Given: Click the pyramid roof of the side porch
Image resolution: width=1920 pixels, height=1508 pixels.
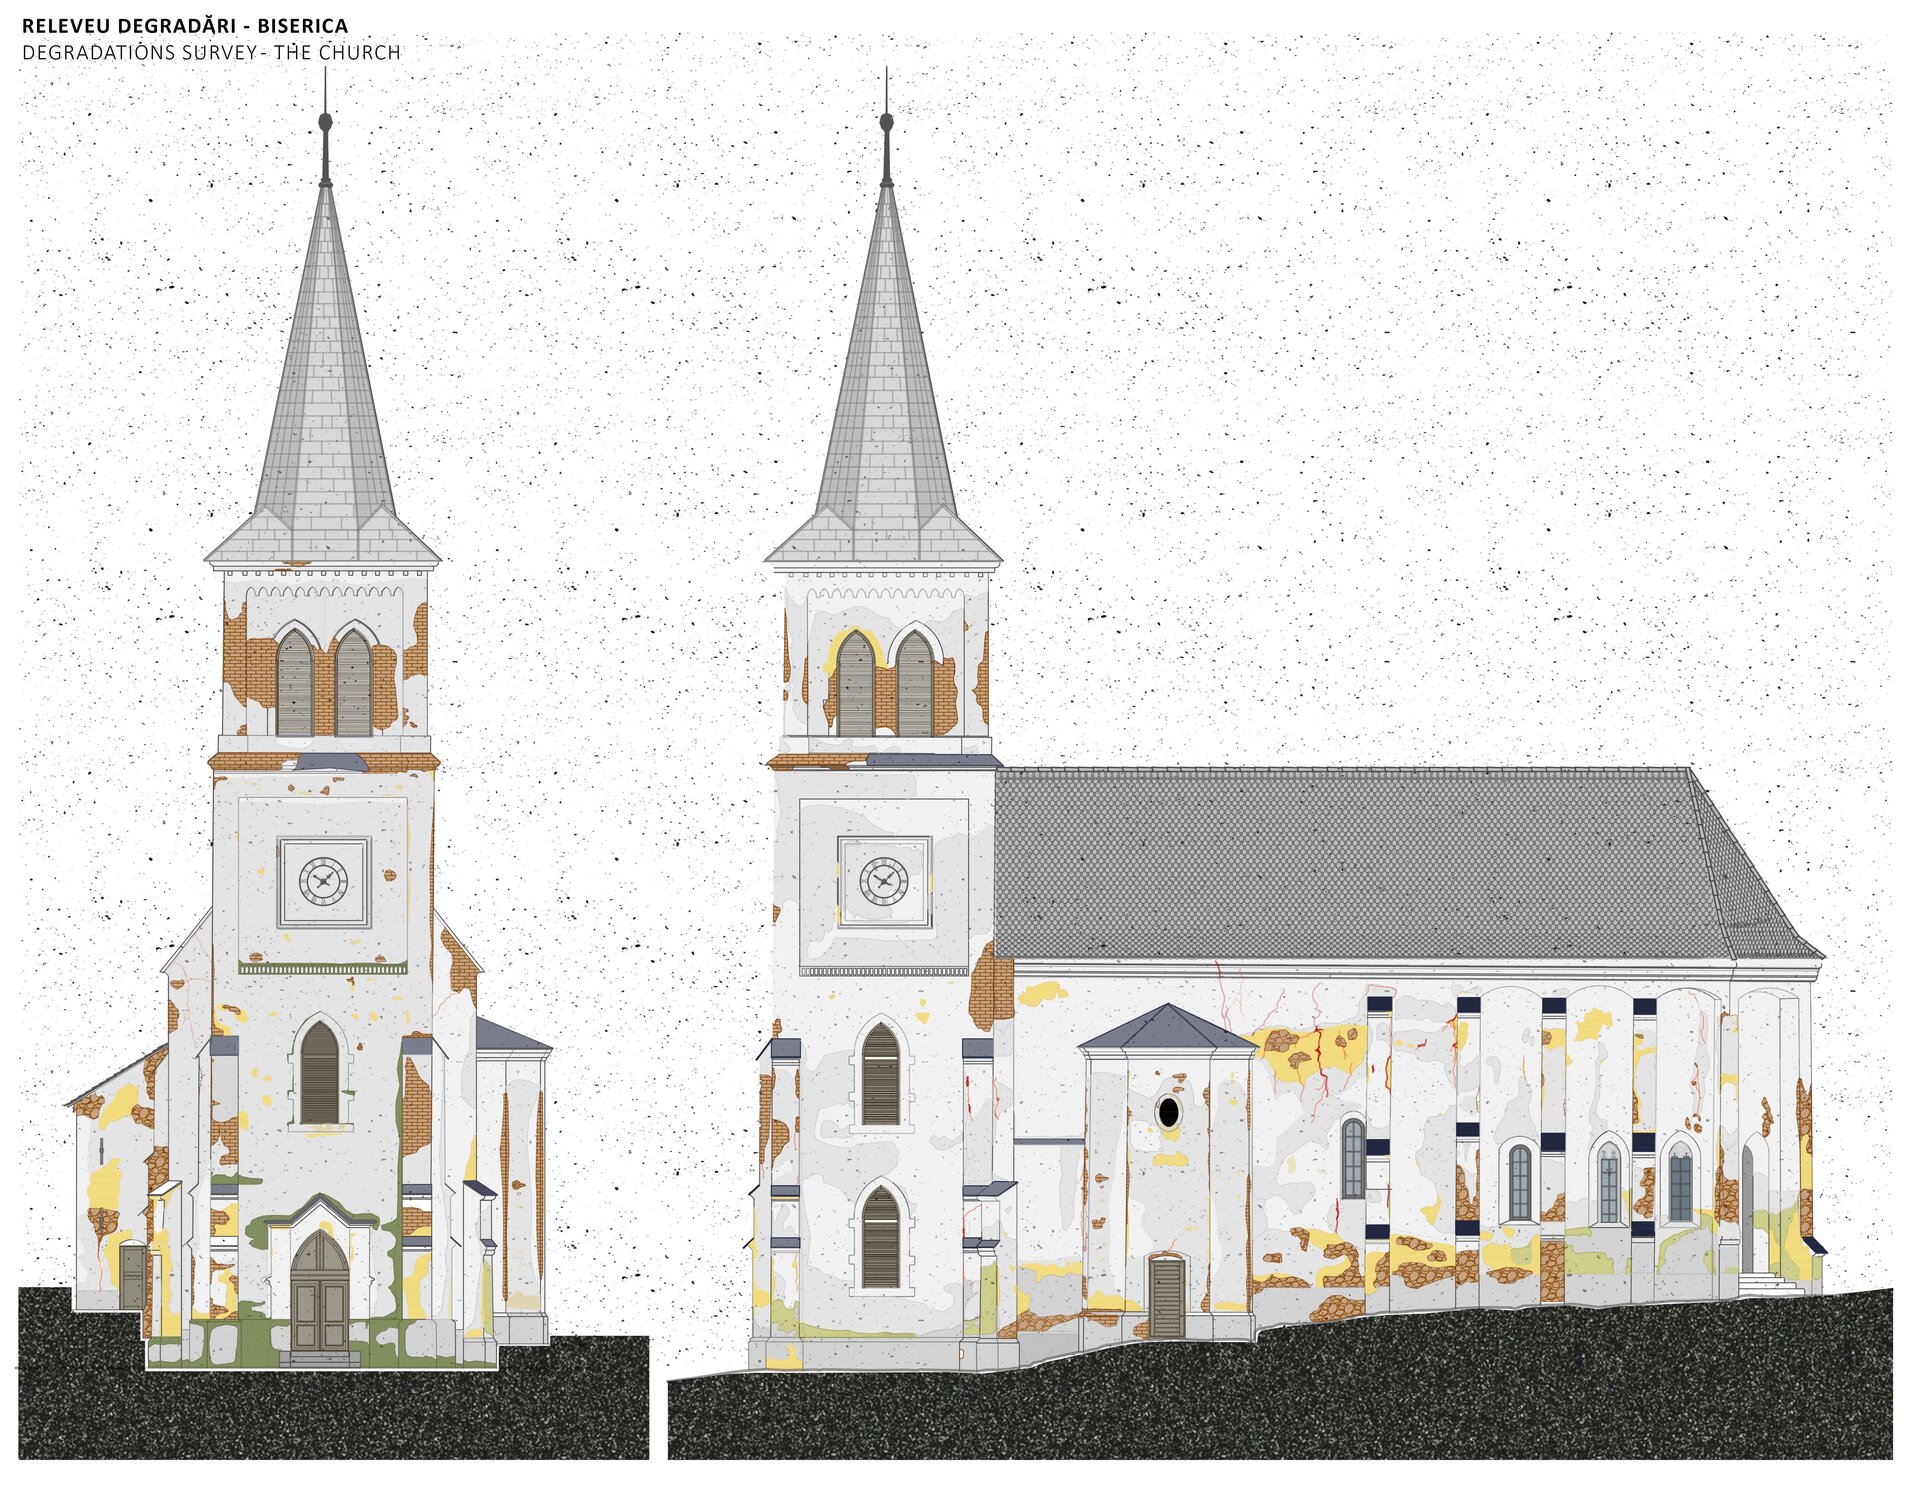Looking at the screenshot, I should tap(1168, 1029).
